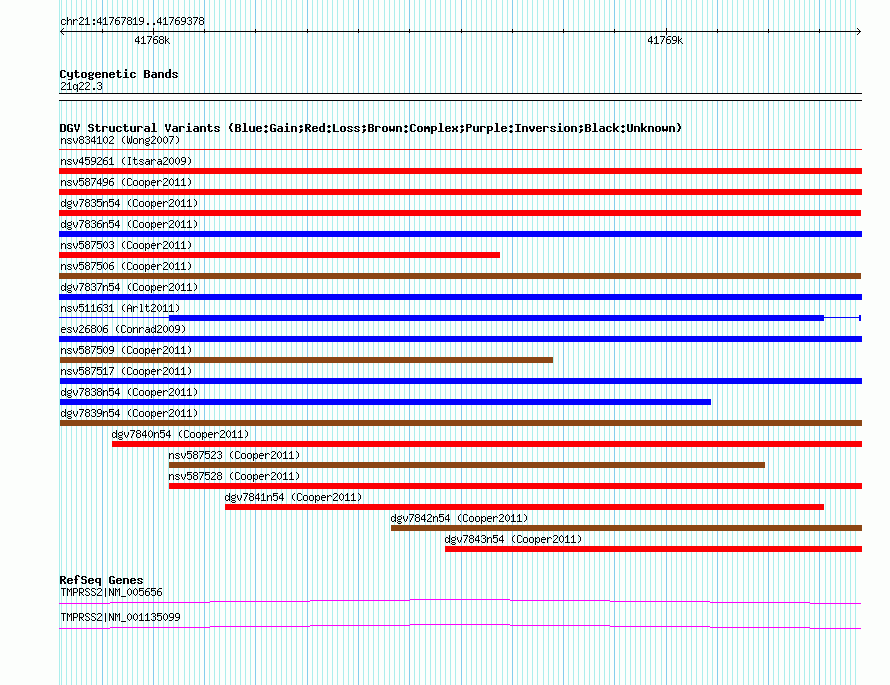
Task: Click the thin red nsv834102 feature line
Action: coord(460,150)
